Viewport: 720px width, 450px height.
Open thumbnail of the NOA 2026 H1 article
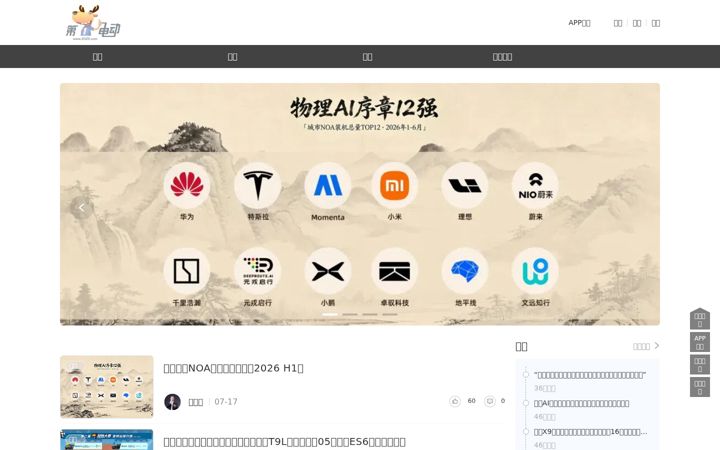click(x=107, y=387)
